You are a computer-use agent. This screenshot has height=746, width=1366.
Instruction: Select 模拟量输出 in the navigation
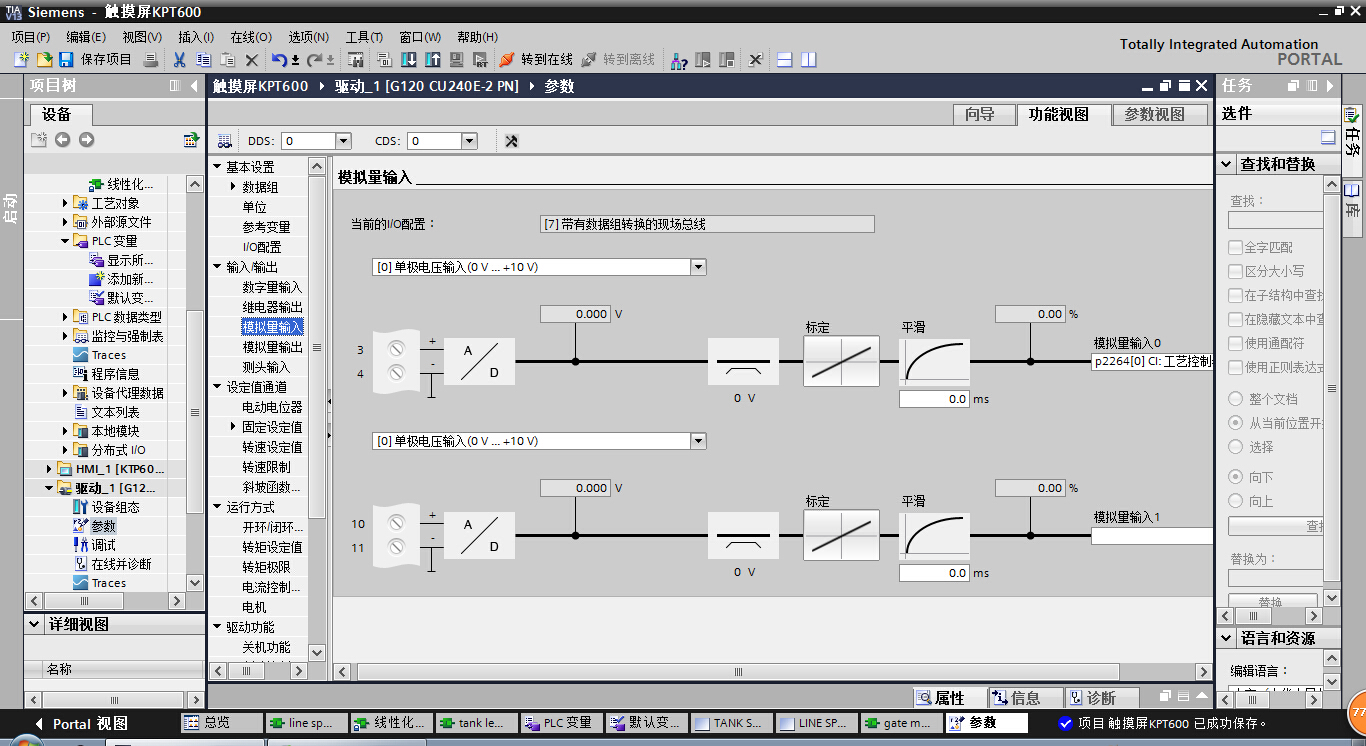click(x=272, y=347)
